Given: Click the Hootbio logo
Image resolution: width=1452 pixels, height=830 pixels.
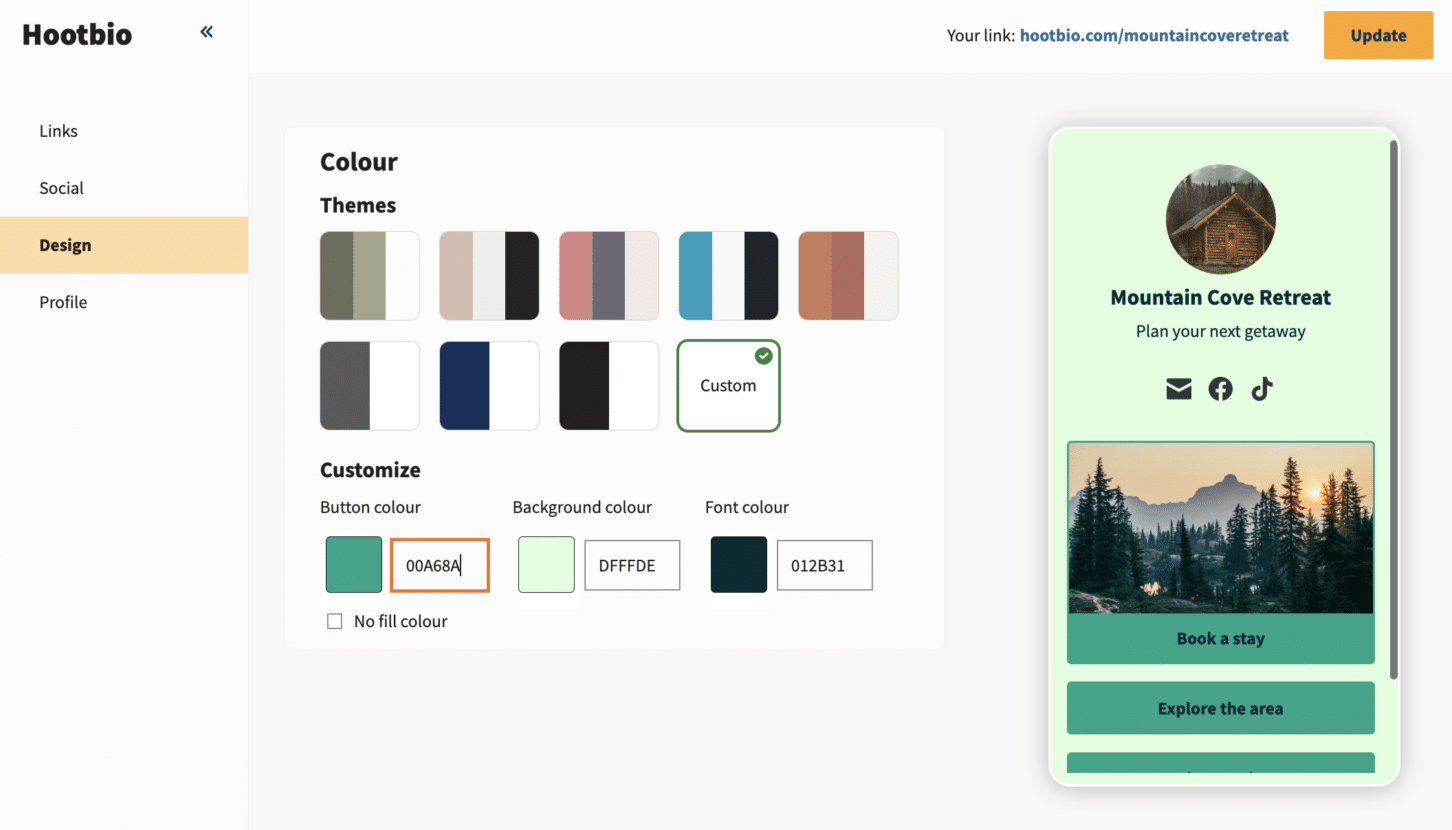Looking at the screenshot, I should point(77,35).
